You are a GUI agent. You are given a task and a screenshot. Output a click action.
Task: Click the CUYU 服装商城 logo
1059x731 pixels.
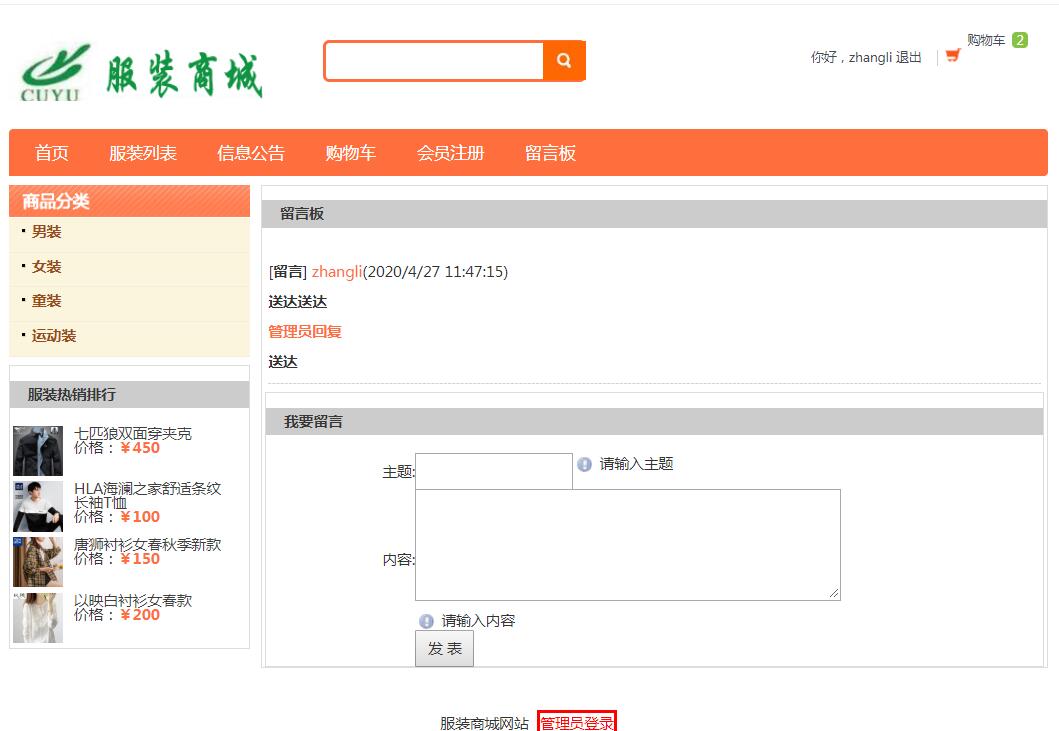(x=141, y=72)
